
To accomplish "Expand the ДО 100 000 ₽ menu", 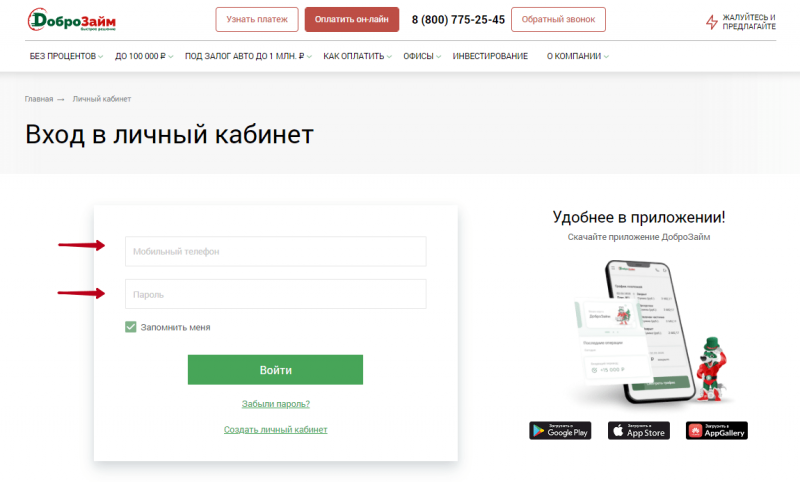I will click(x=144, y=56).
